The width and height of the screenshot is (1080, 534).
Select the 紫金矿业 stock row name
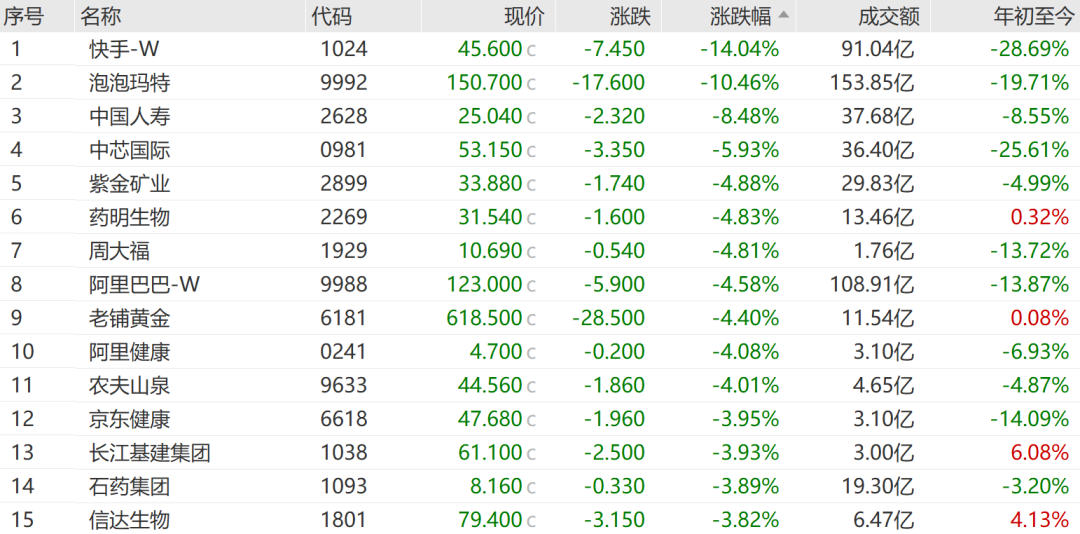point(129,184)
